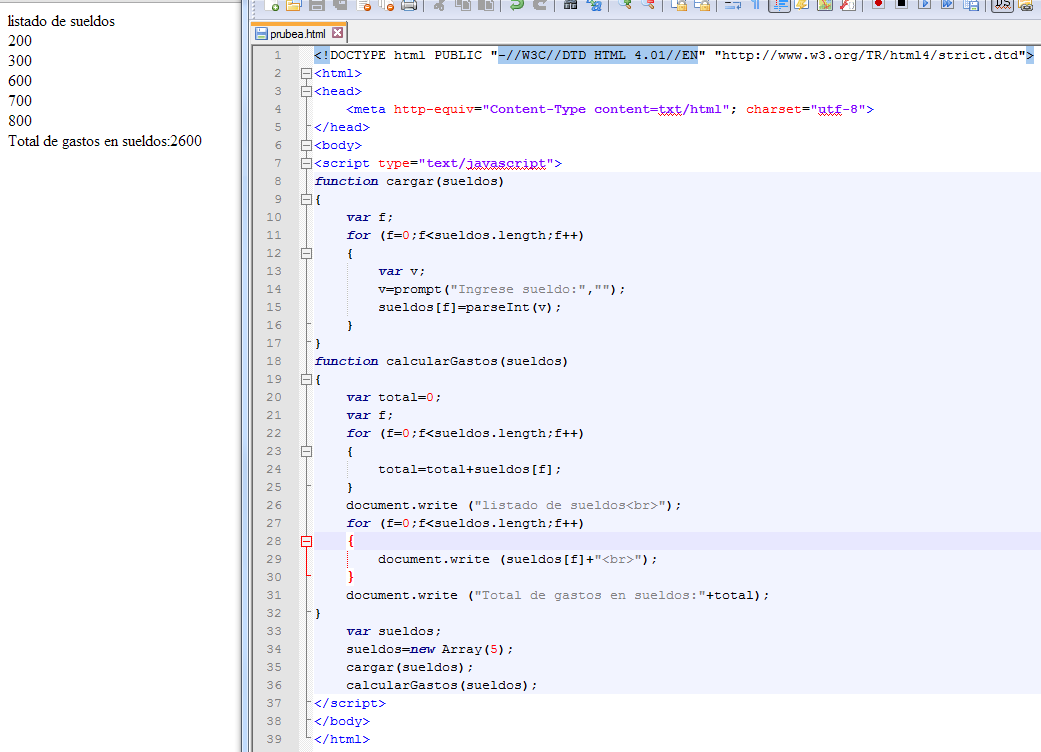The width and height of the screenshot is (1041, 752).
Task: Click line number 1 in the margin
Action: tap(278, 56)
